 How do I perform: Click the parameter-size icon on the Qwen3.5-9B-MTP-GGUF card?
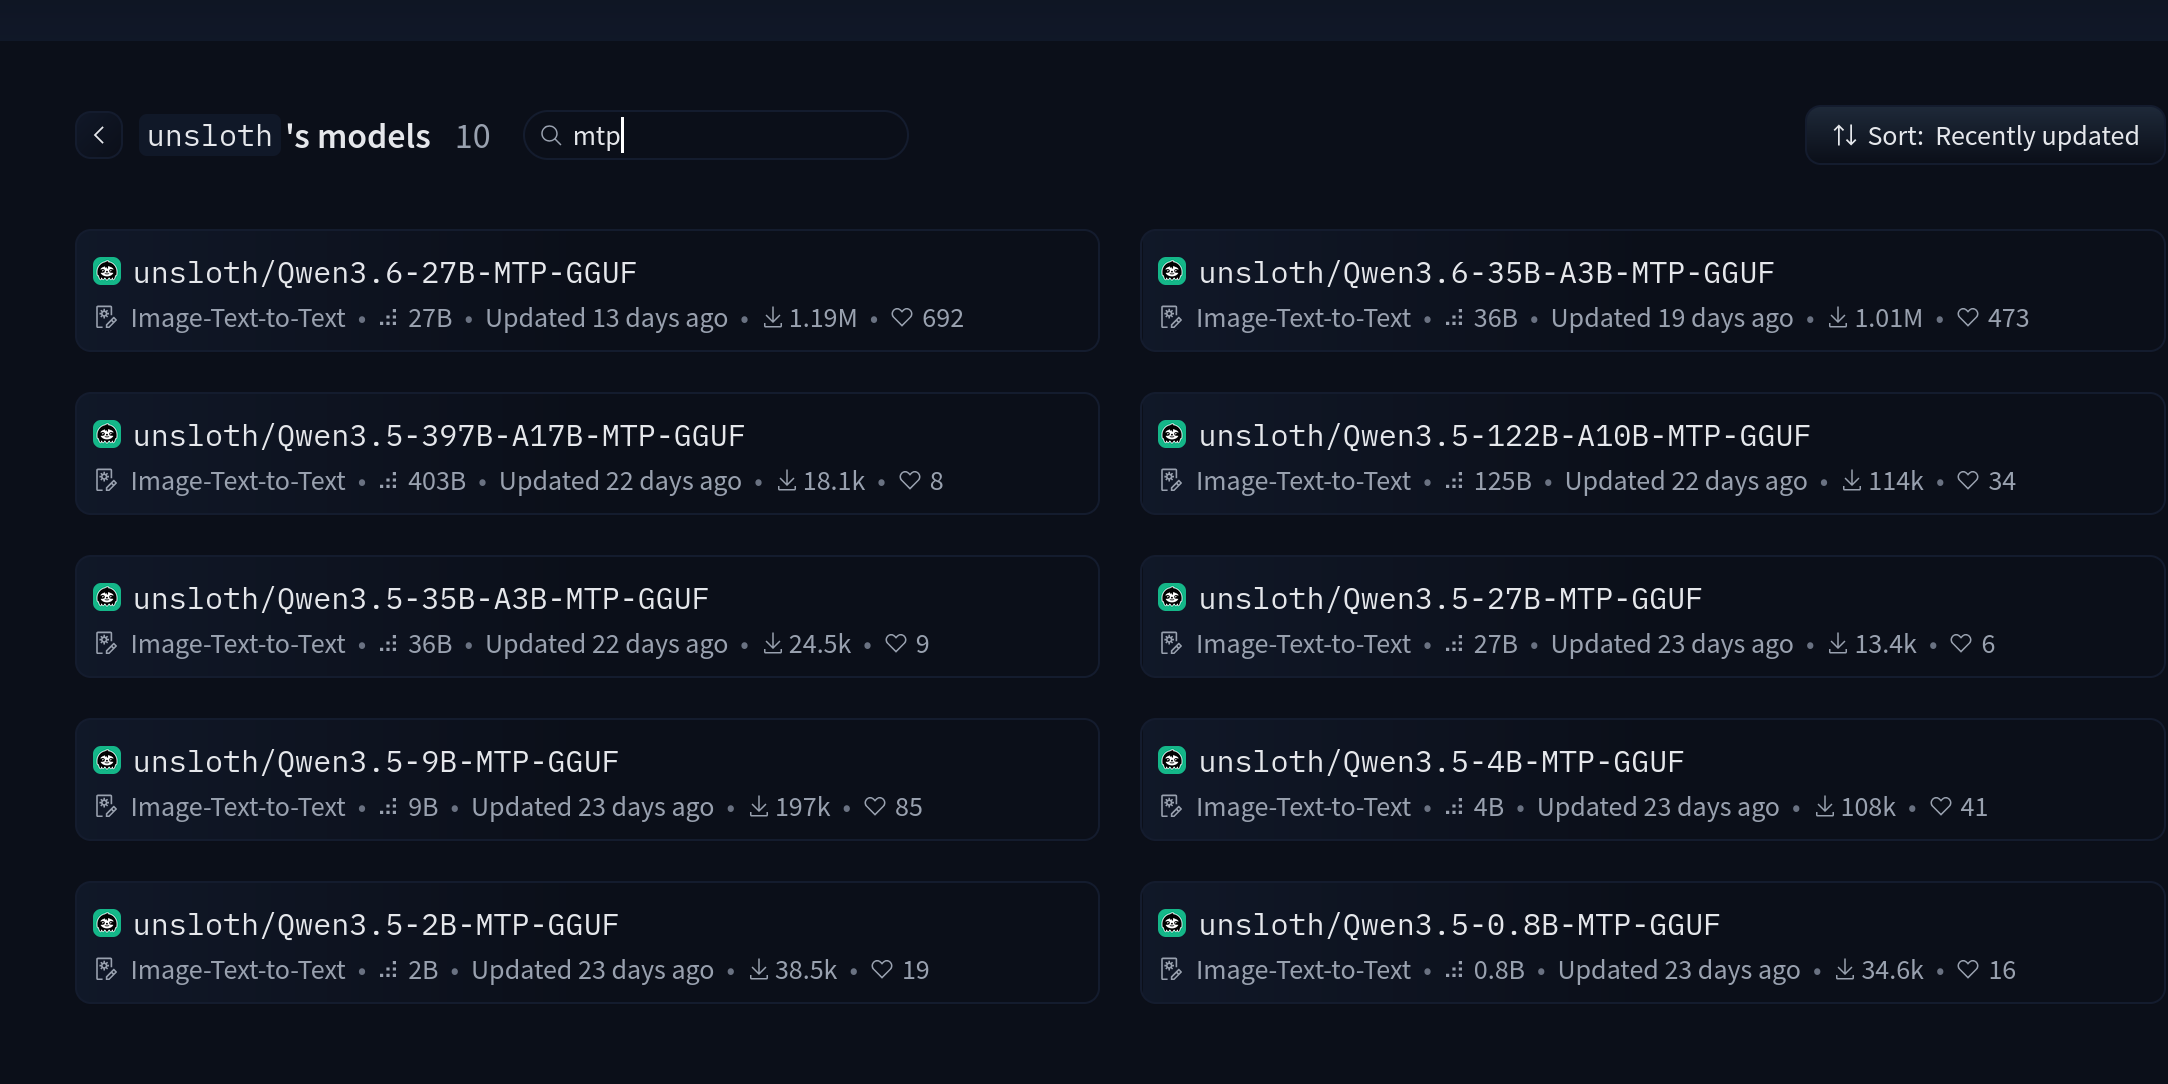(x=388, y=806)
